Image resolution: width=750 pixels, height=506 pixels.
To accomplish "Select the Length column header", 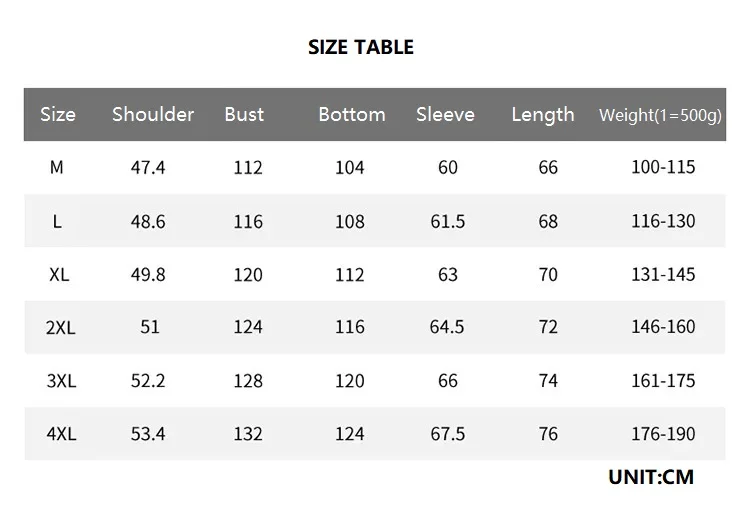I will (x=542, y=114).
